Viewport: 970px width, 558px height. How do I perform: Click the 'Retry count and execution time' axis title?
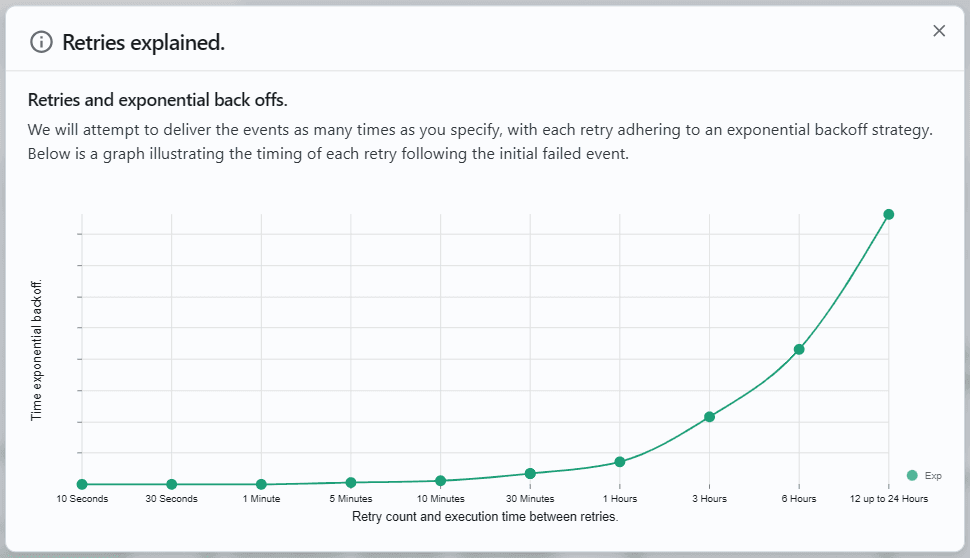[x=485, y=517]
